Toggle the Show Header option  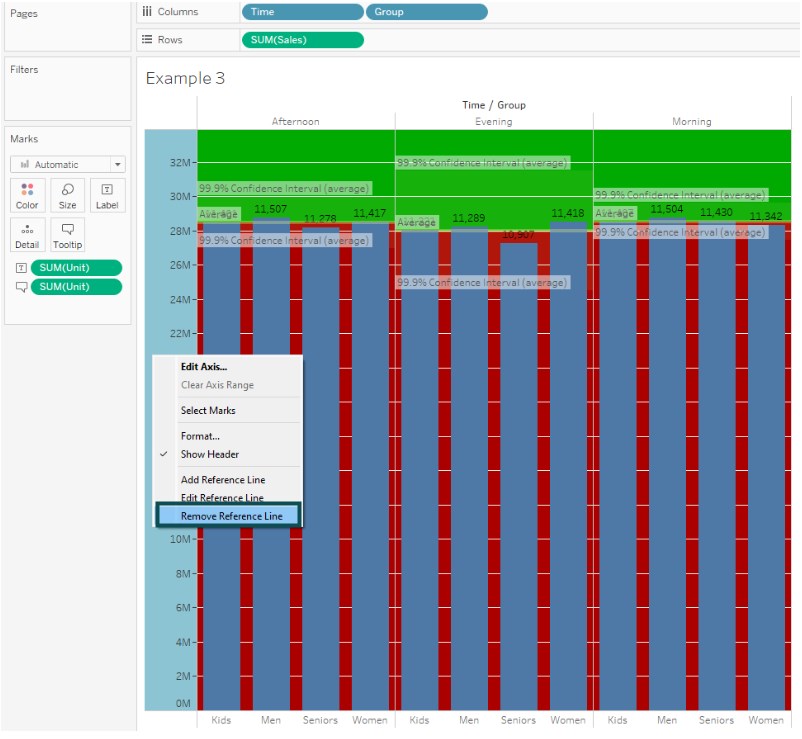tap(210, 454)
